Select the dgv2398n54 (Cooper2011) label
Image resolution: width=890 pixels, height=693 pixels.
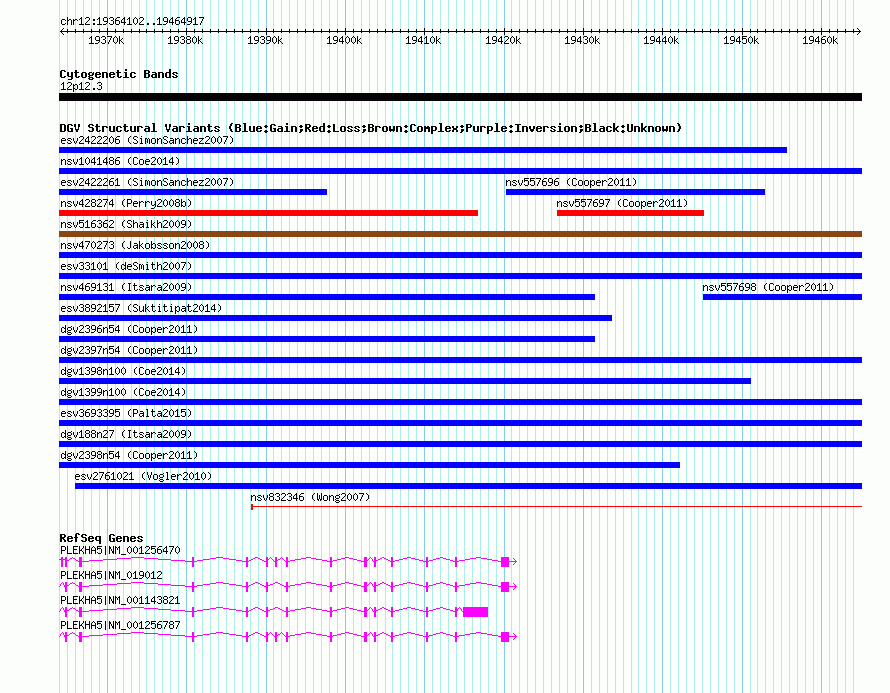point(129,455)
